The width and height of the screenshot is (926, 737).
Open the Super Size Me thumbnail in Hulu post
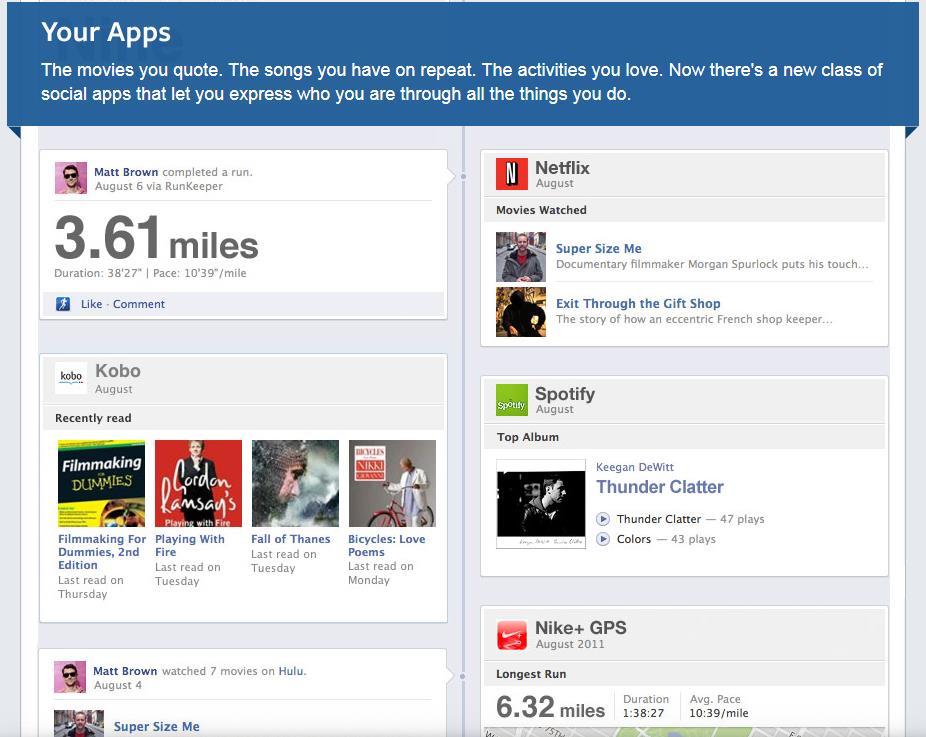[79, 723]
